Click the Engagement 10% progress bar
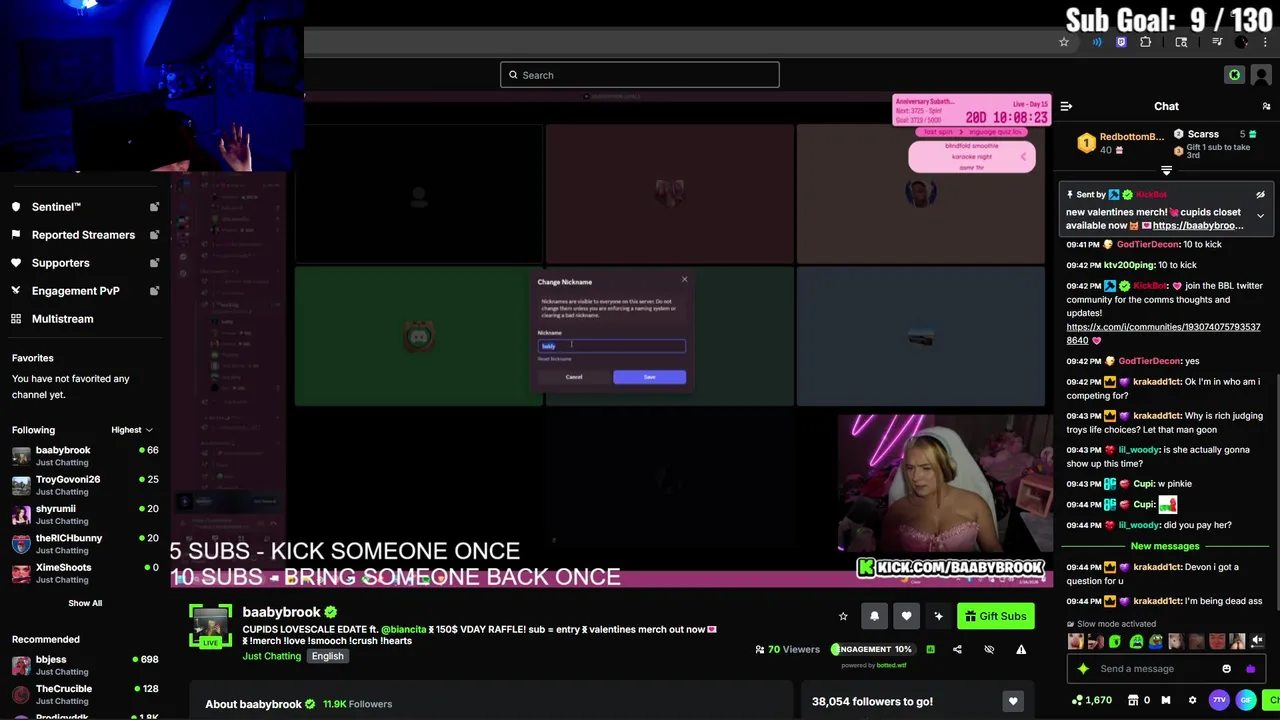 (x=872, y=650)
